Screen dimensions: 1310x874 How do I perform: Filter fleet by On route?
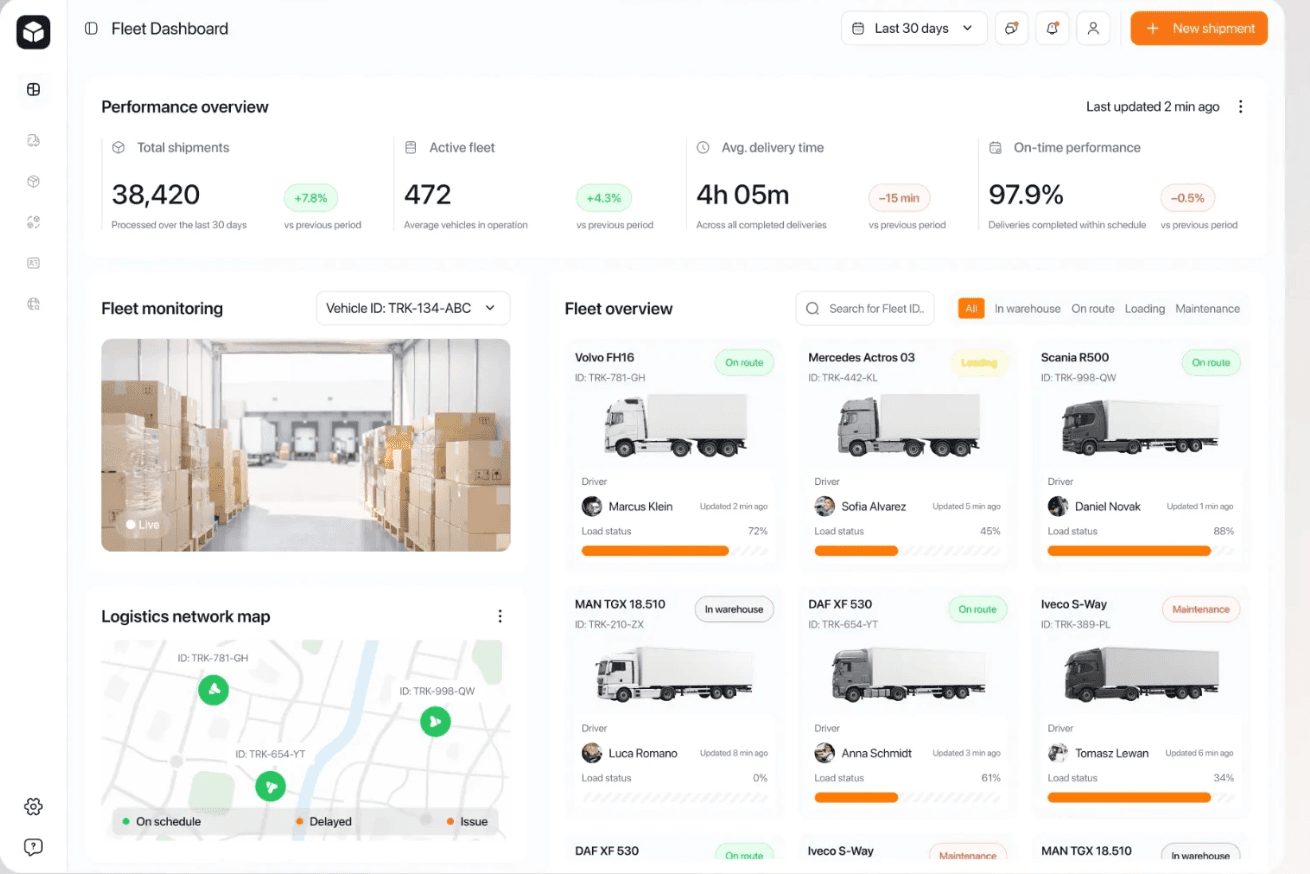pos(1093,309)
